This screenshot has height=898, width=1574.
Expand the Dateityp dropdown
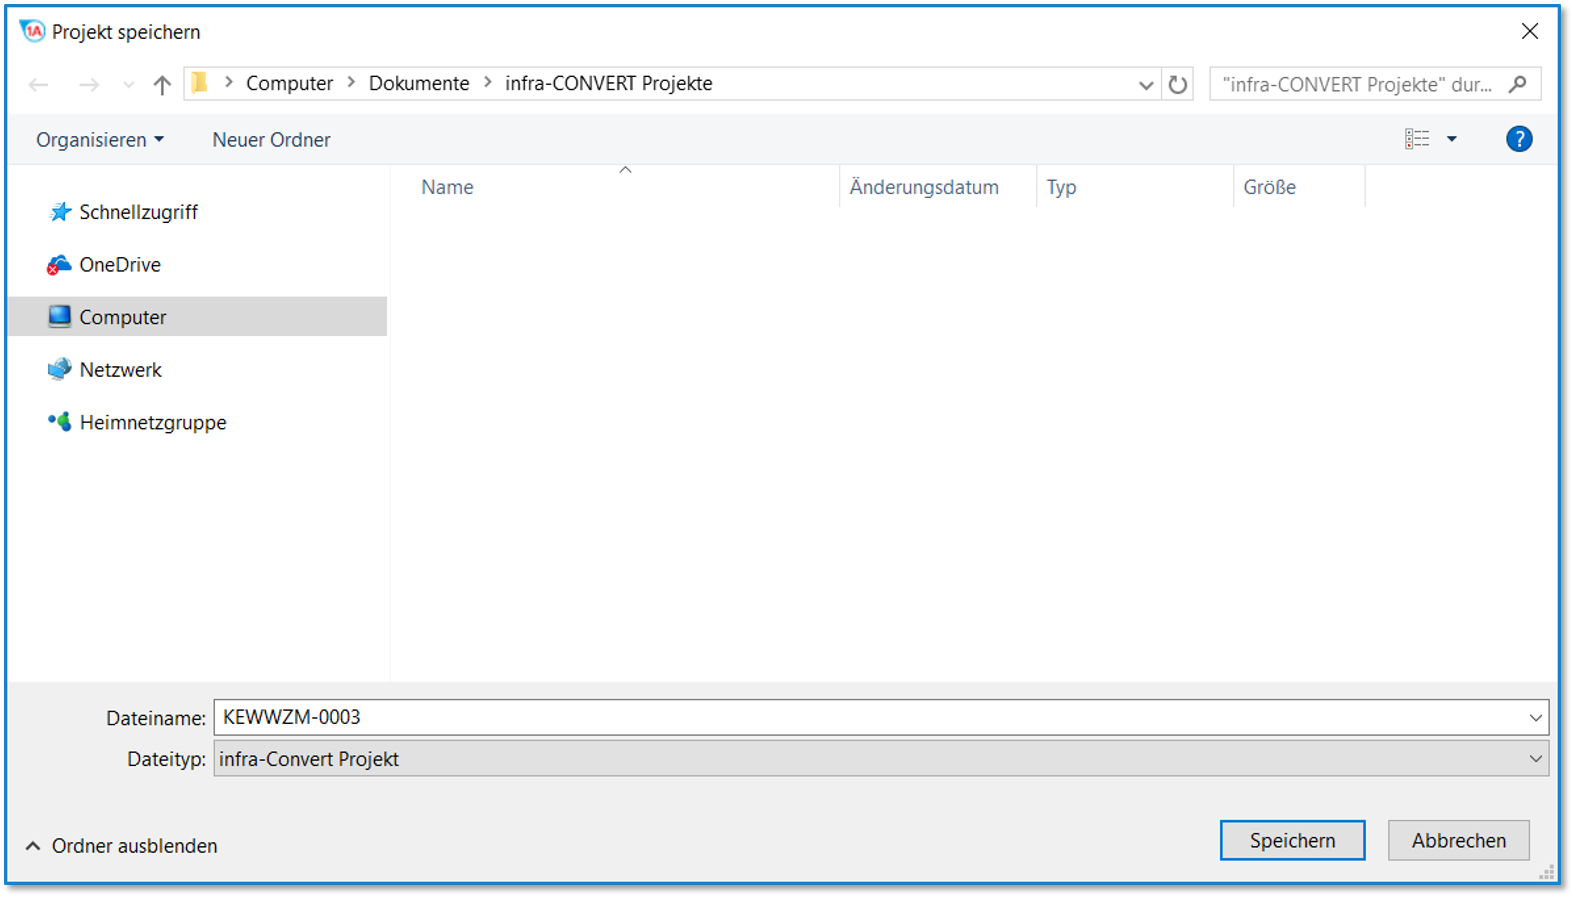1535,759
